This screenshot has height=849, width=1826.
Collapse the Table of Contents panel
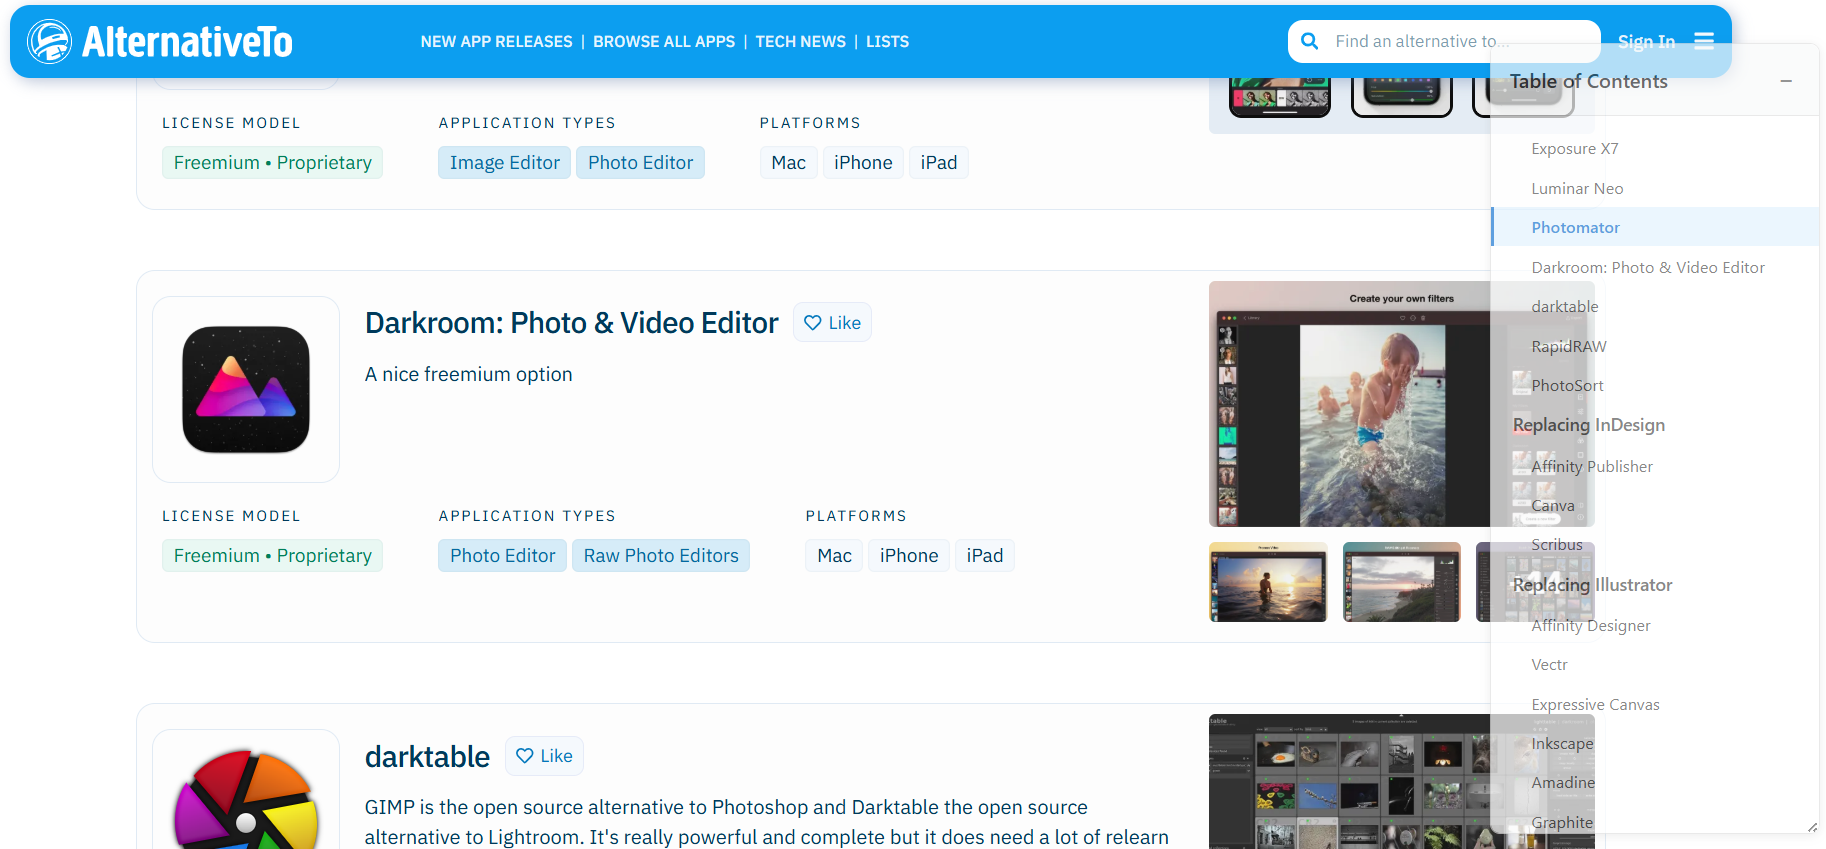coord(1786,81)
